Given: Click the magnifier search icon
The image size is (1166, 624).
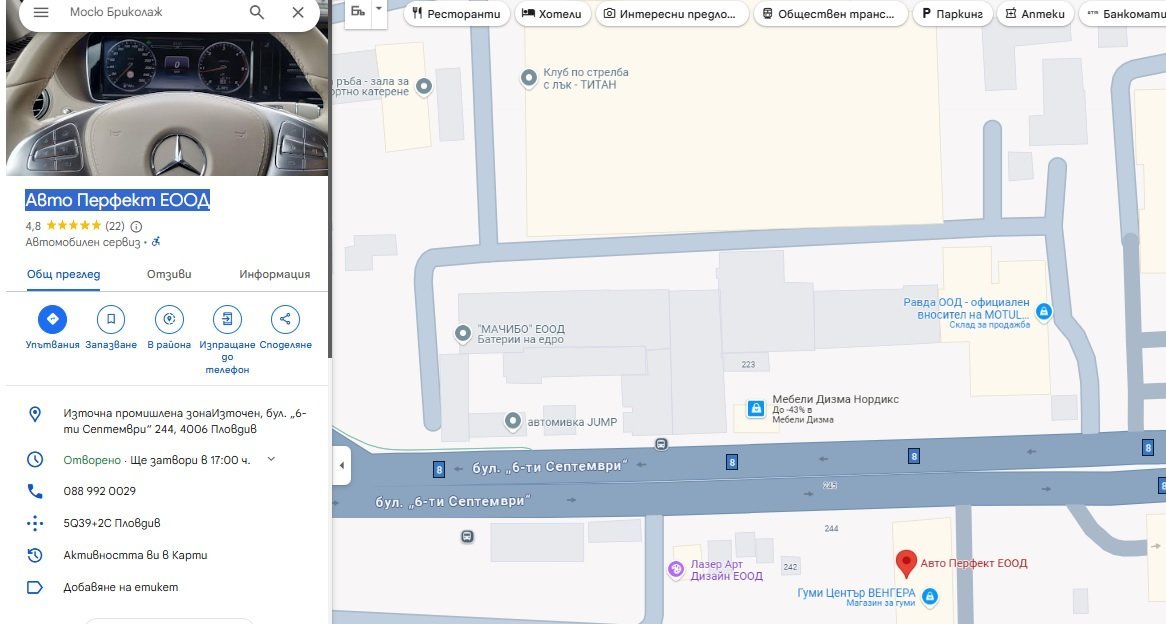Looking at the screenshot, I should (x=257, y=12).
